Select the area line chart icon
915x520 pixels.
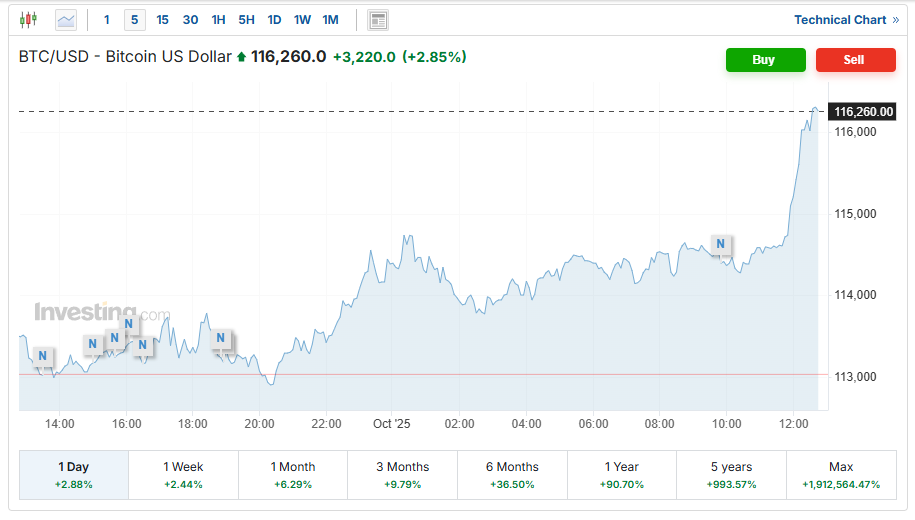click(x=65, y=19)
